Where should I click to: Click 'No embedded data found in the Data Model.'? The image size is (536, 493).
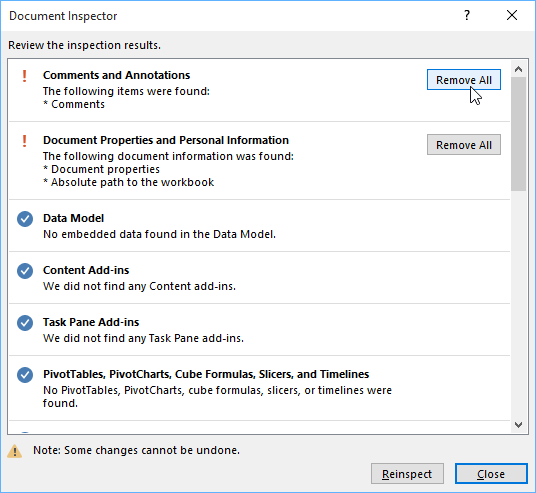[x=159, y=234]
